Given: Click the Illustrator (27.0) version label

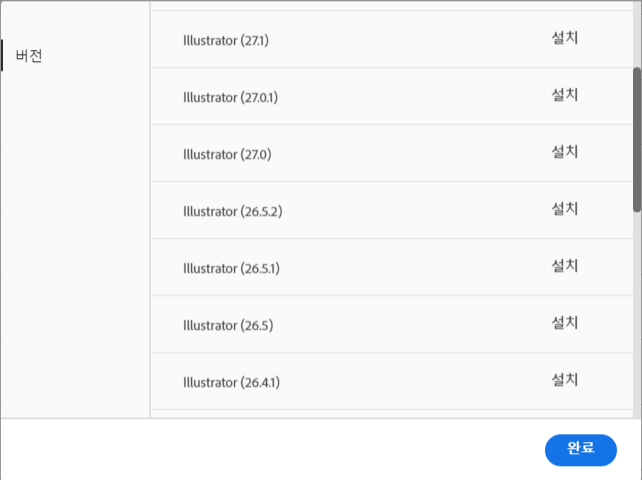Looking at the screenshot, I should (227, 155).
